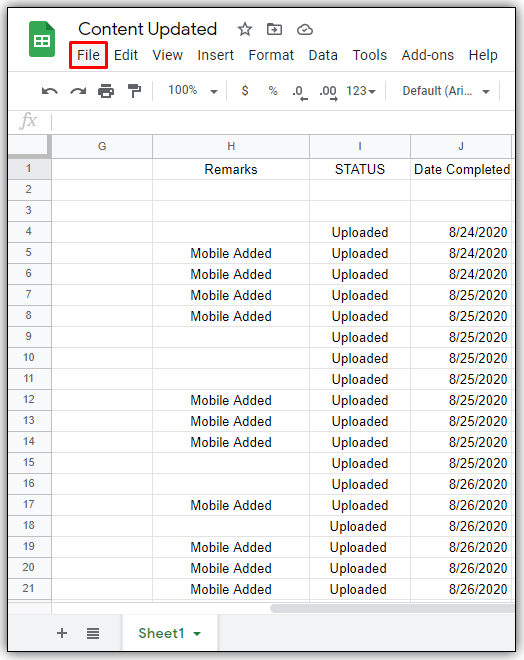
Task: Apply percent format button
Action: [273, 90]
